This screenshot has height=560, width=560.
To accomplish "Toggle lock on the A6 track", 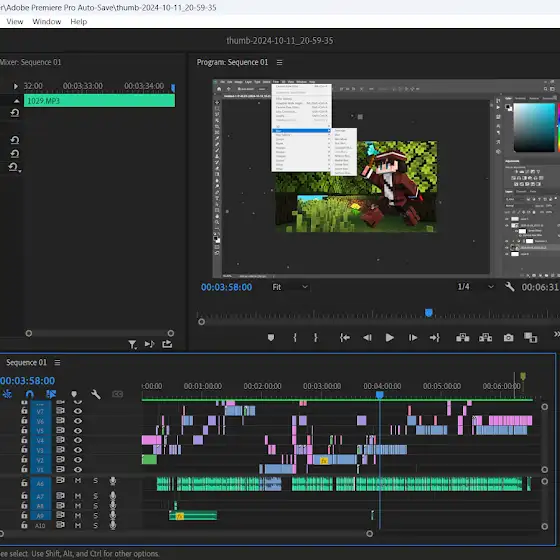I will pos(24,483).
